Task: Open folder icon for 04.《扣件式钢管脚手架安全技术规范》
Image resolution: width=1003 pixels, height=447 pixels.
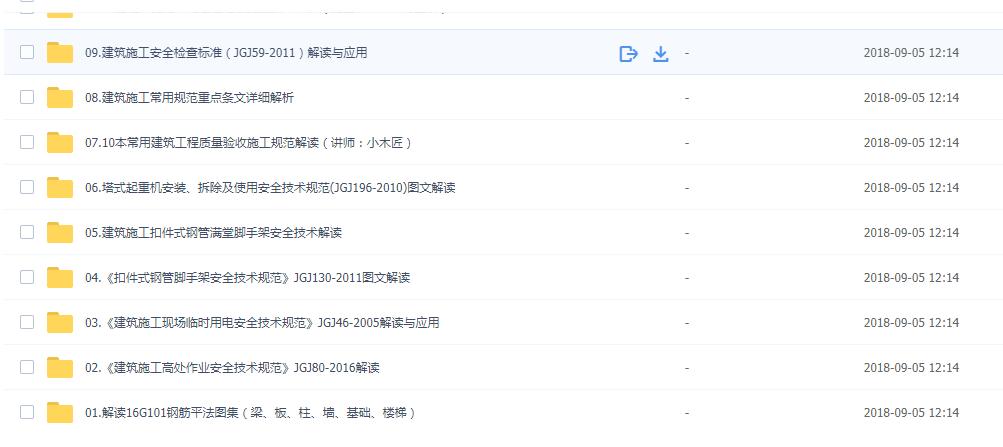Action: pyautogui.click(x=60, y=278)
